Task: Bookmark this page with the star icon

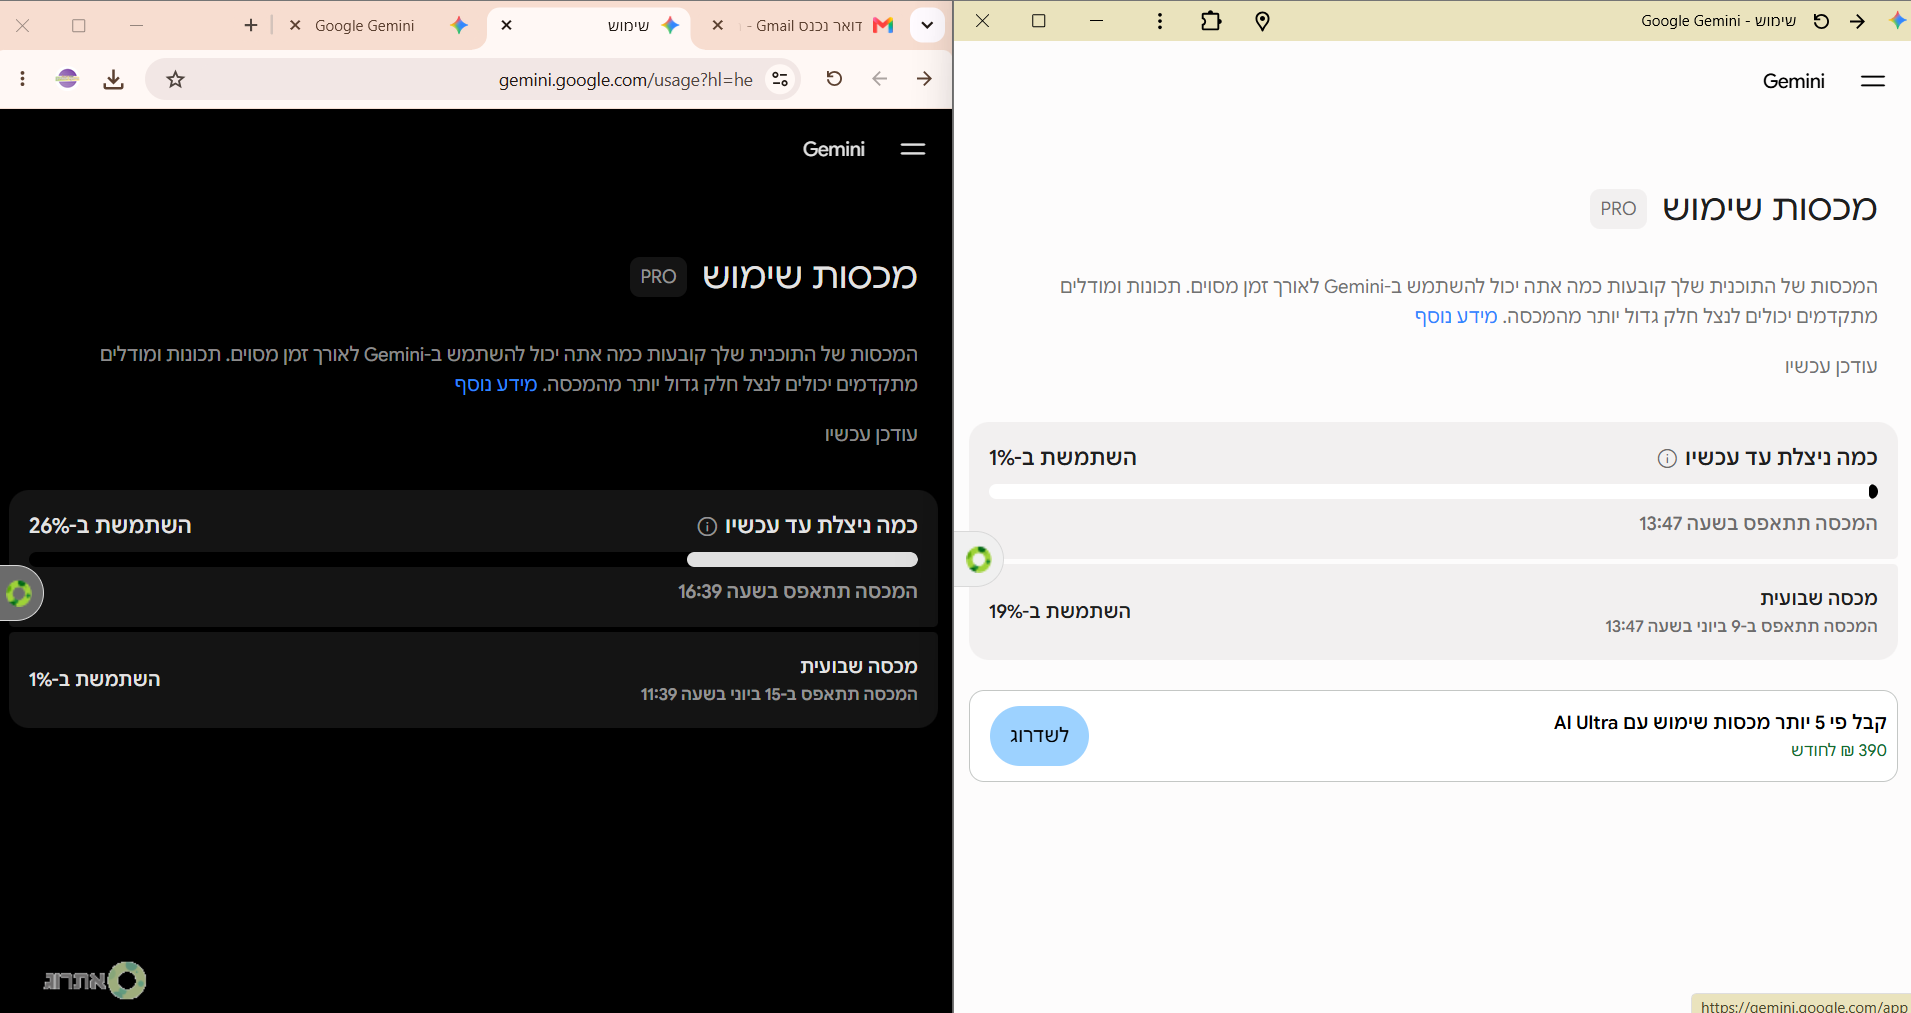Action: pyautogui.click(x=176, y=79)
